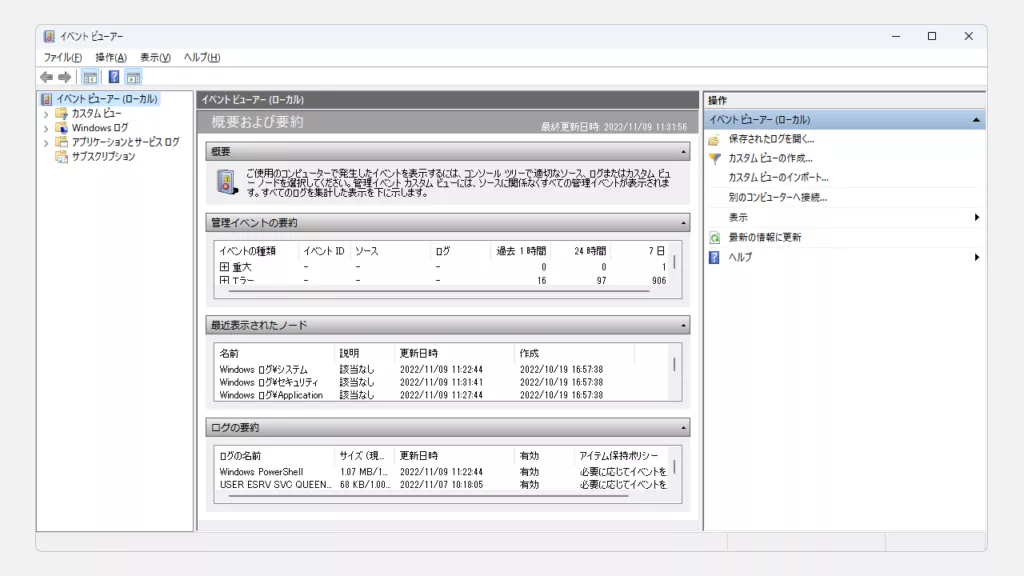Viewport: 1024px width, 576px height.
Task: Click the forward arrow toolbar icon
Action: tap(64, 77)
